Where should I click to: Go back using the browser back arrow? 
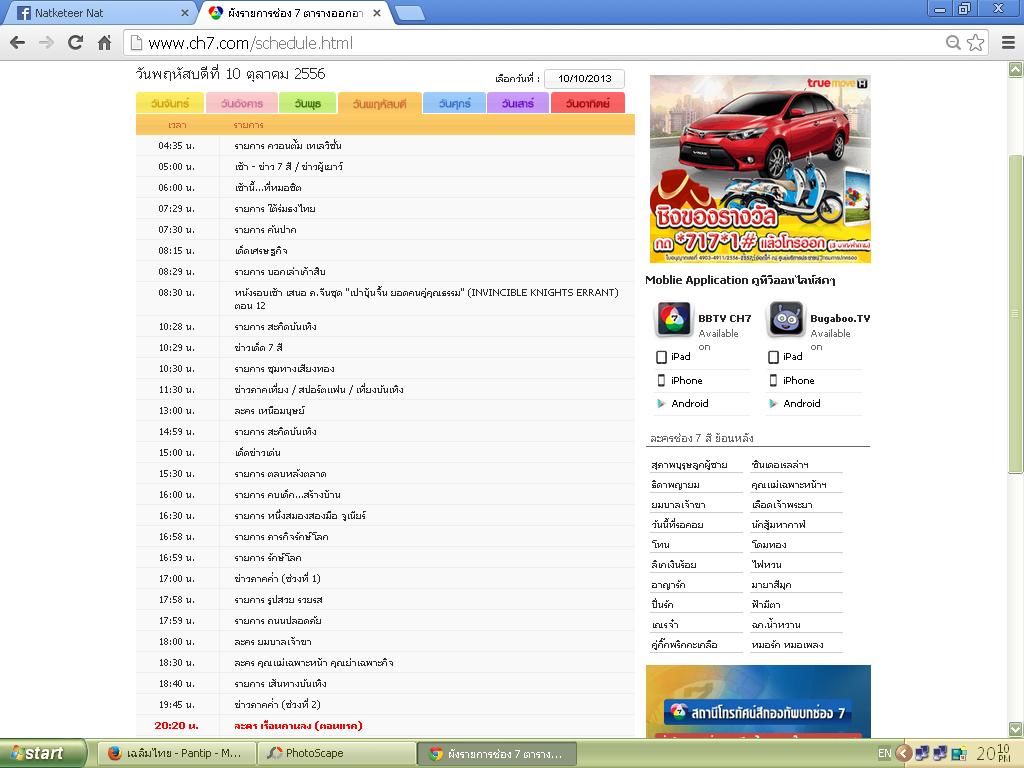point(18,43)
